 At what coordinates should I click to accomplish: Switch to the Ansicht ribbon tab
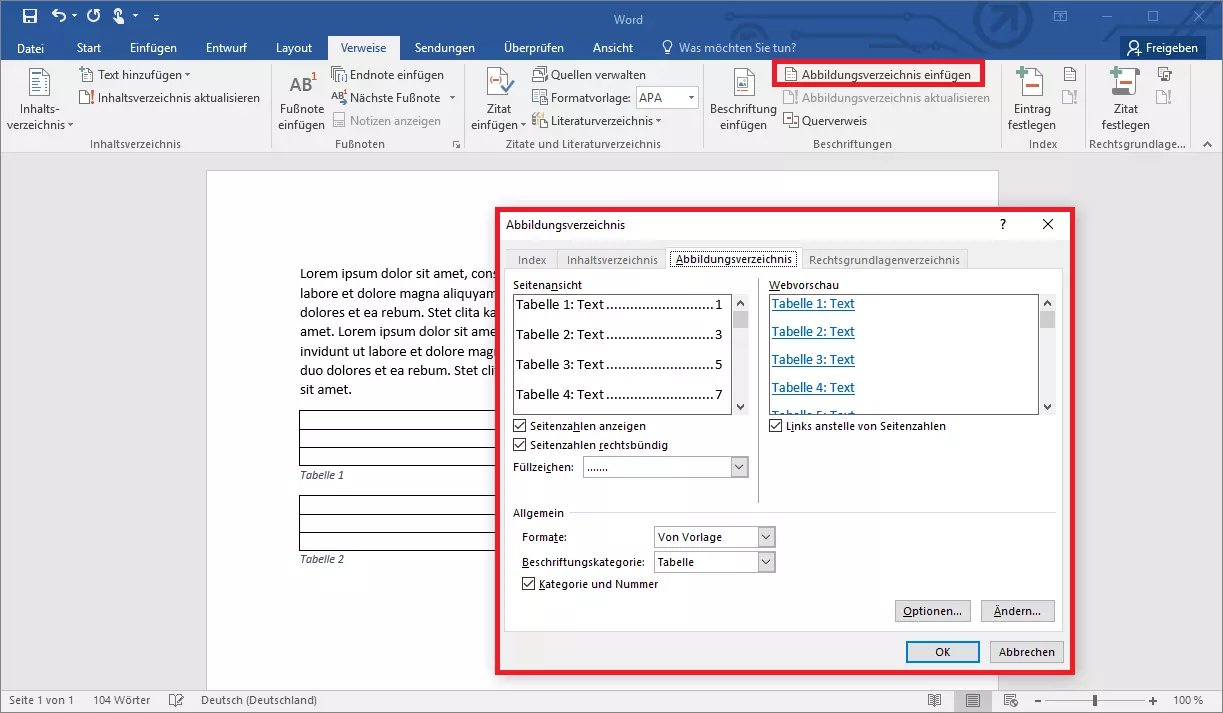click(613, 48)
